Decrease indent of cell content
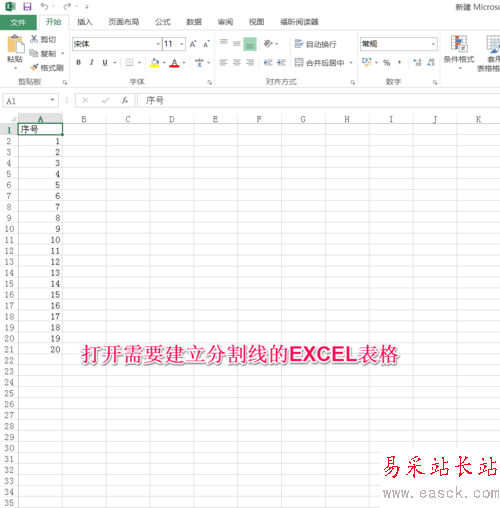The width and height of the screenshot is (500, 508). click(268, 62)
